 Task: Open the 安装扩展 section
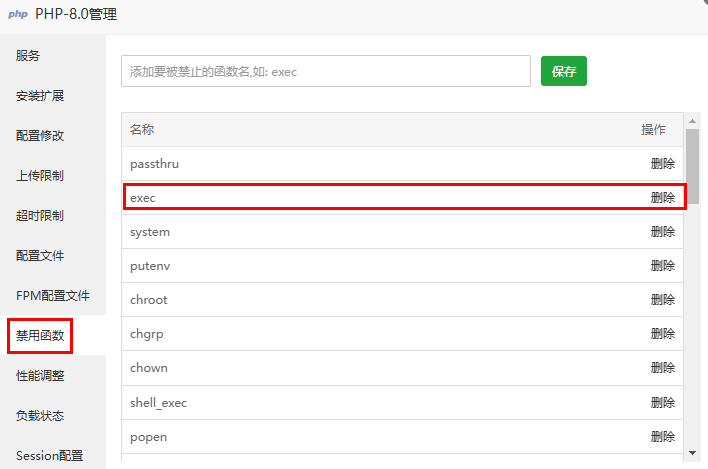pyautogui.click(x=40, y=96)
